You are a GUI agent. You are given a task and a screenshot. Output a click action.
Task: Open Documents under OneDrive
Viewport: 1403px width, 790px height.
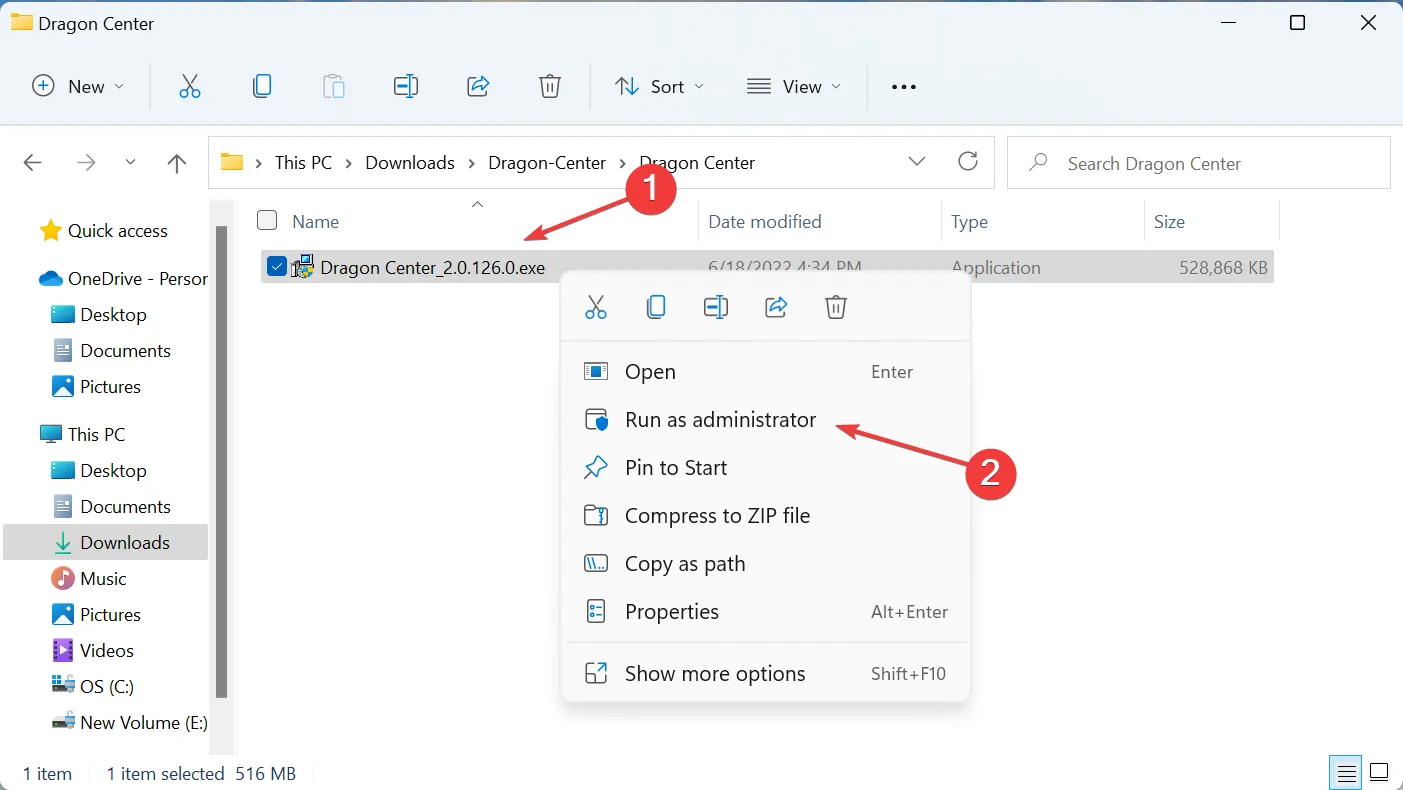point(111,351)
